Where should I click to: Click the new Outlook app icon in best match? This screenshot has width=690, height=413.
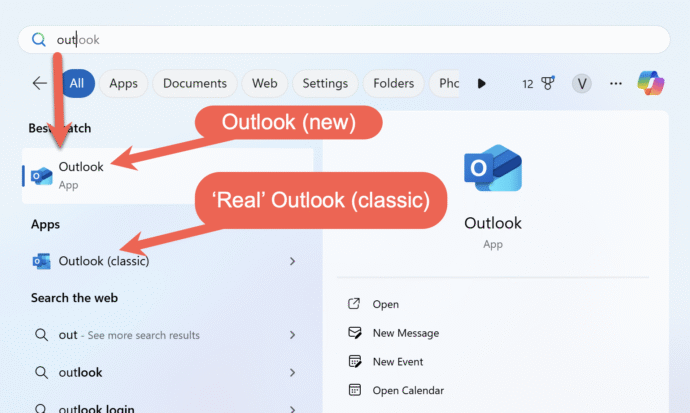[x=42, y=176]
